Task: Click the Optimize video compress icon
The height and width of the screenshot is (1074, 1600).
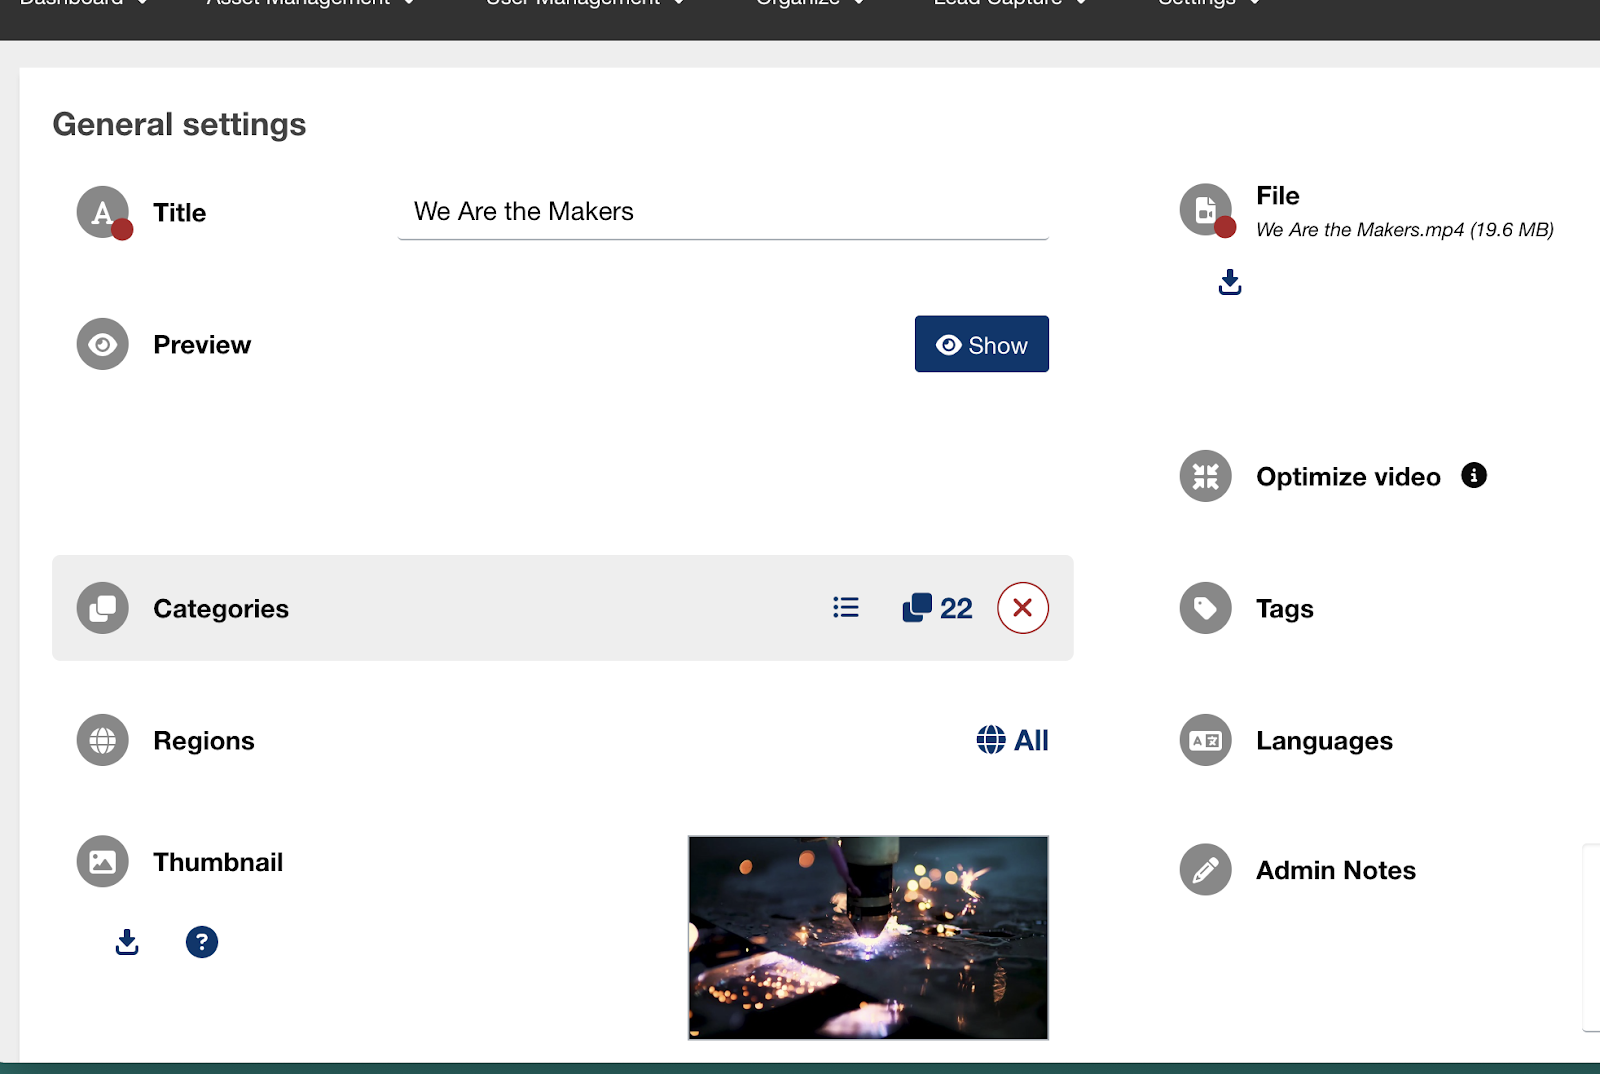Action: pyautogui.click(x=1205, y=476)
